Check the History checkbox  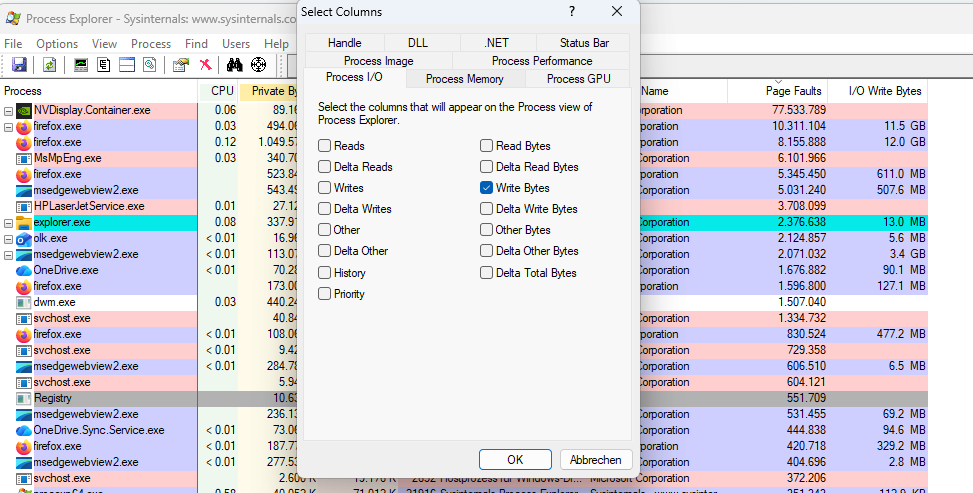pyautogui.click(x=325, y=273)
